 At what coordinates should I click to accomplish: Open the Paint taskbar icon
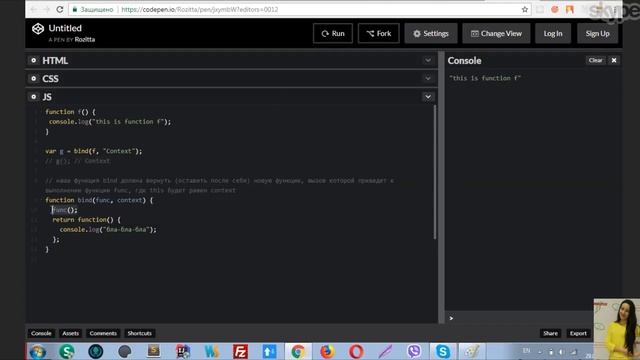click(x=471, y=351)
